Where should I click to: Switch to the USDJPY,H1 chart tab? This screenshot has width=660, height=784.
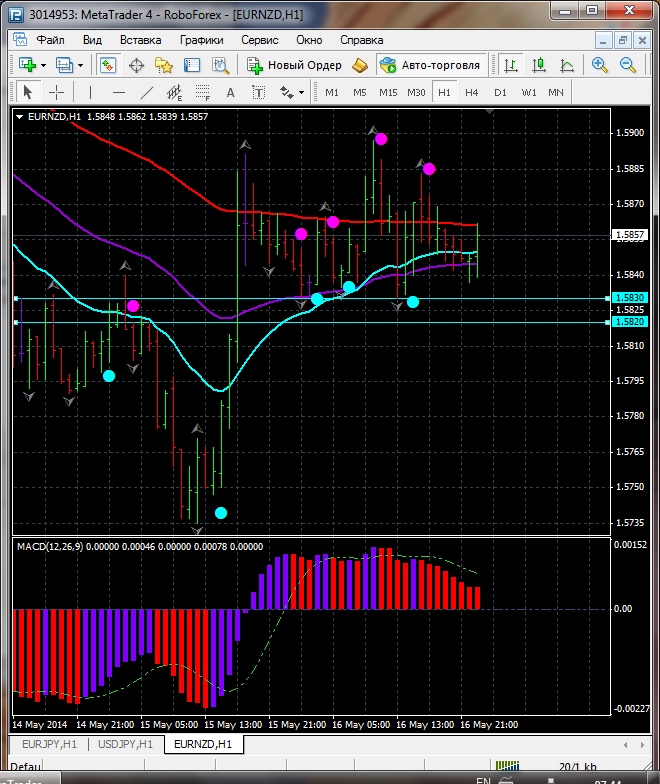pos(125,744)
